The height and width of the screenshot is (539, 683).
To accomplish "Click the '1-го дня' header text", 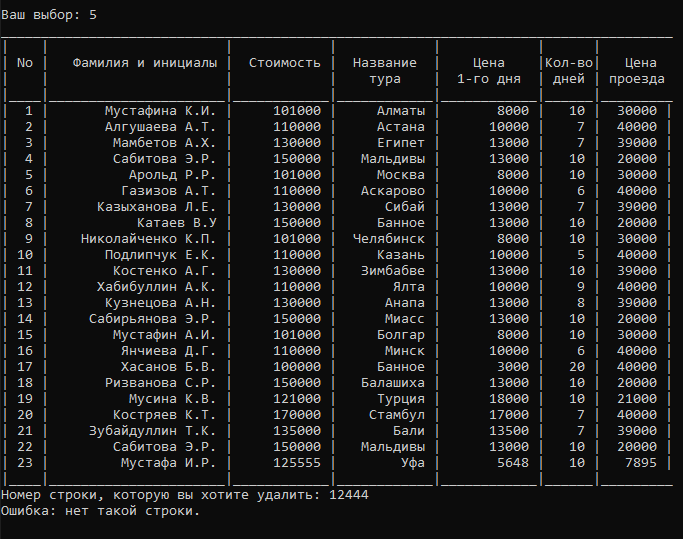I will (x=489, y=79).
